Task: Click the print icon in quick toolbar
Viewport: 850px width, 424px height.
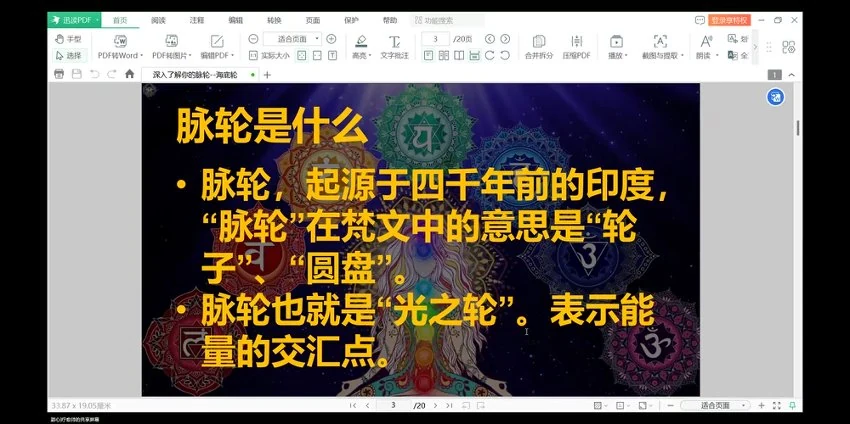Action: 59,74
